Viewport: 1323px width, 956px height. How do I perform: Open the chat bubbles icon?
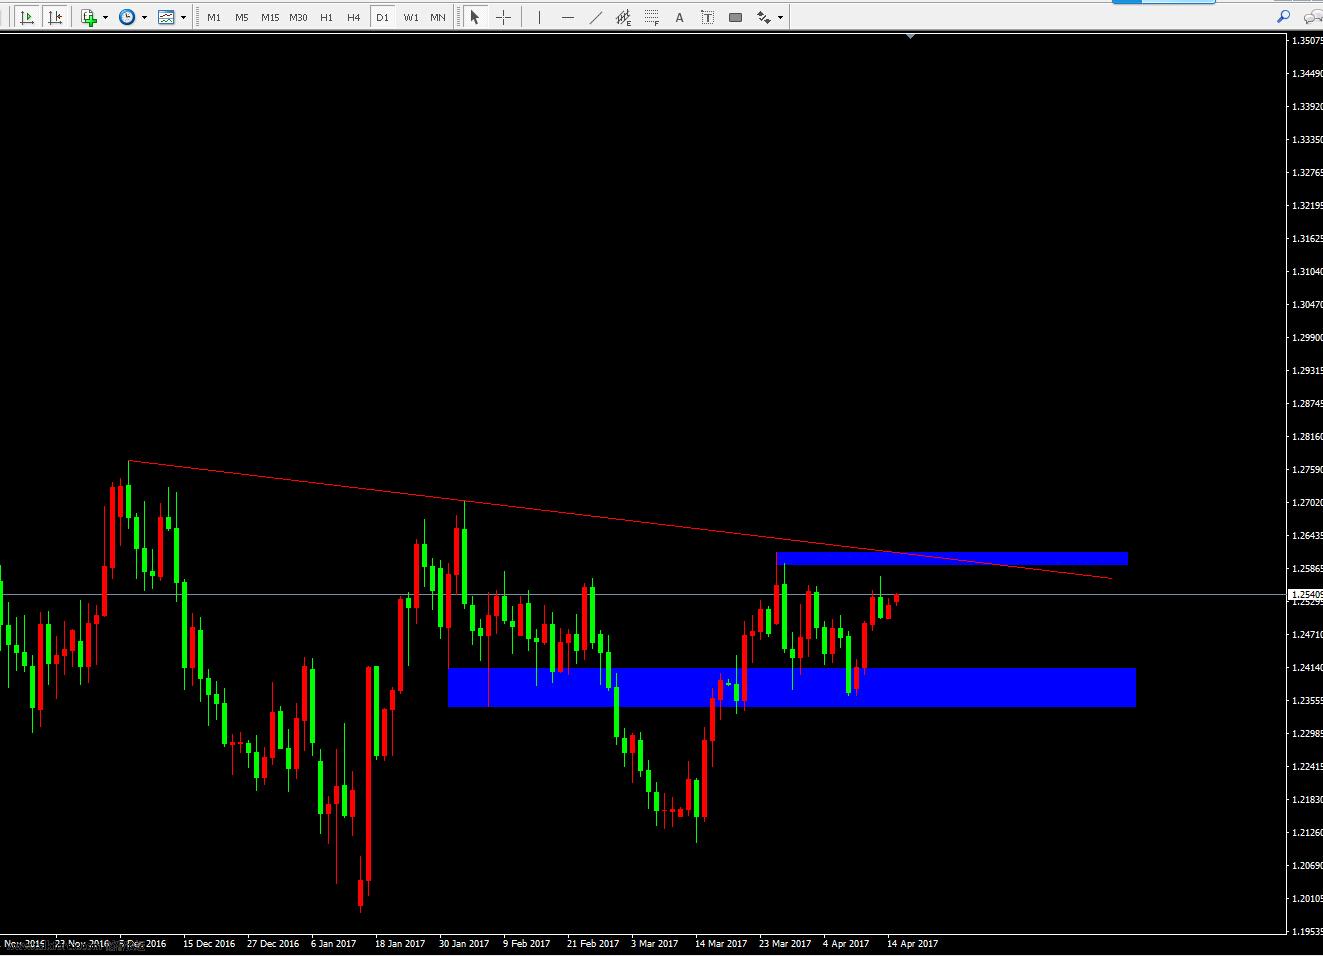pos(1313,16)
